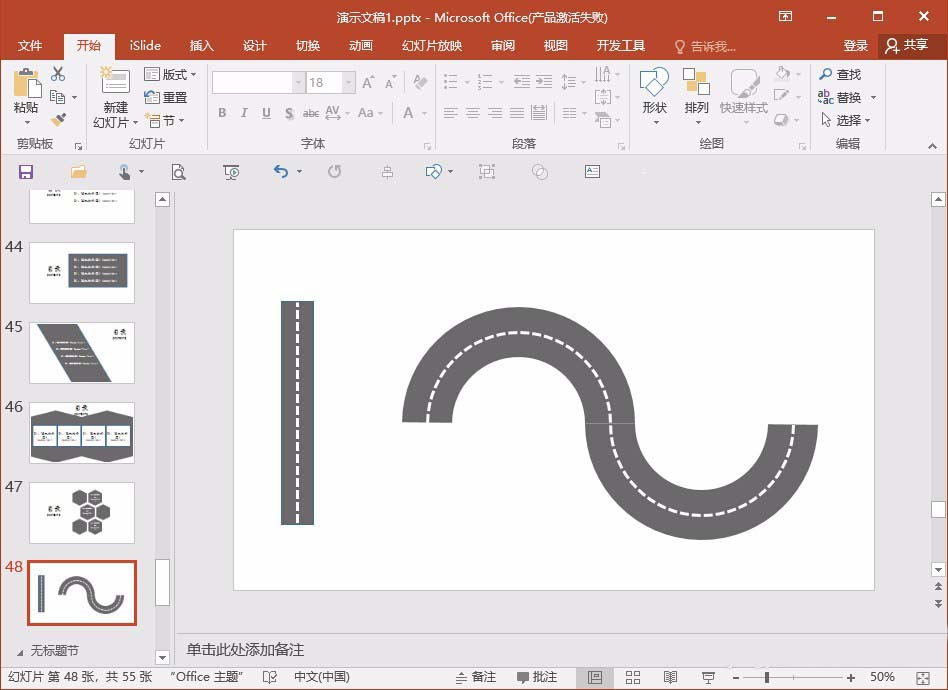Click the Reset (重置) button
Image resolution: width=948 pixels, height=690 pixels.
click(166, 97)
